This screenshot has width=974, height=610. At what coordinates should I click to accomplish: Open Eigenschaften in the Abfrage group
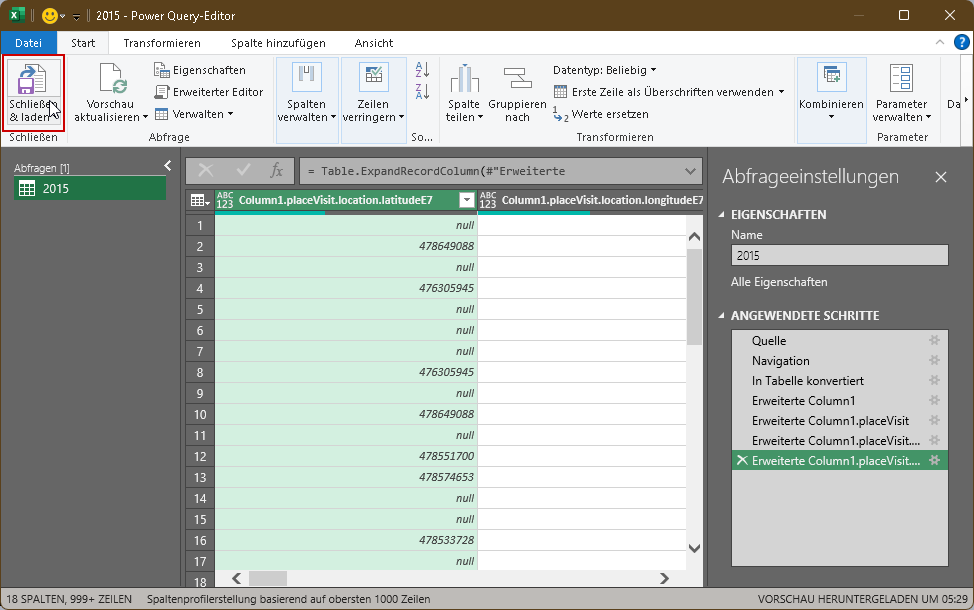tap(200, 70)
